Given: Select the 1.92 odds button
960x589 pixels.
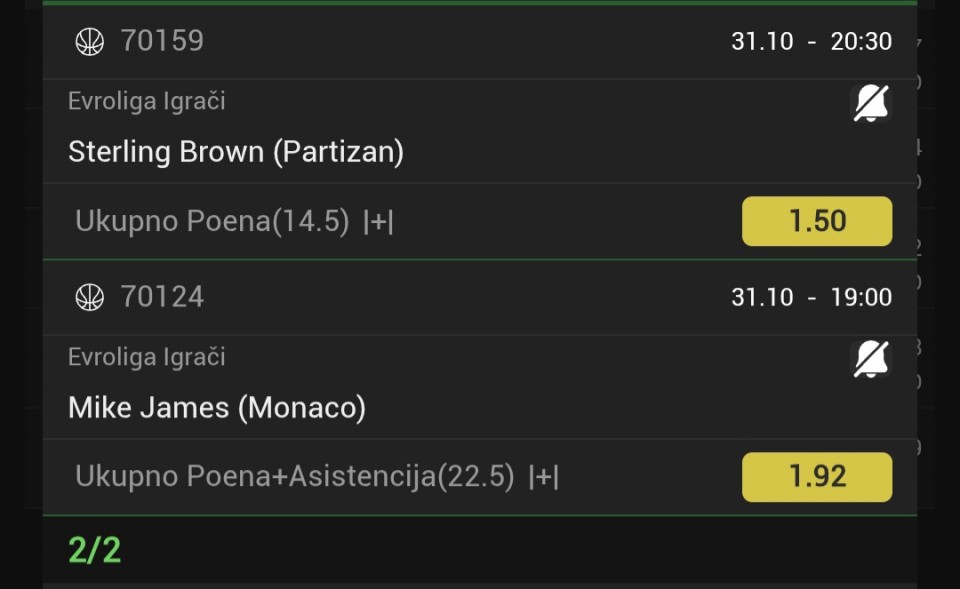Looking at the screenshot, I should (x=816, y=477).
